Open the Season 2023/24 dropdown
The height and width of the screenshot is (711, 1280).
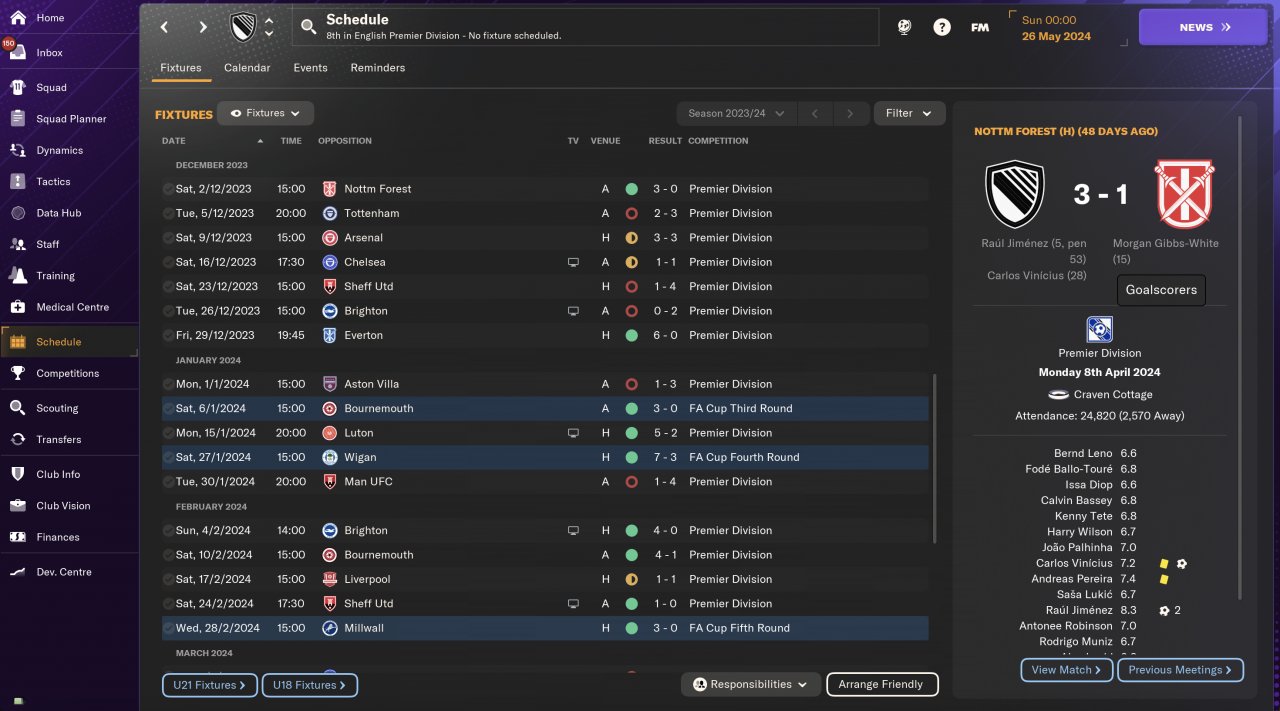[x=736, y=113]
